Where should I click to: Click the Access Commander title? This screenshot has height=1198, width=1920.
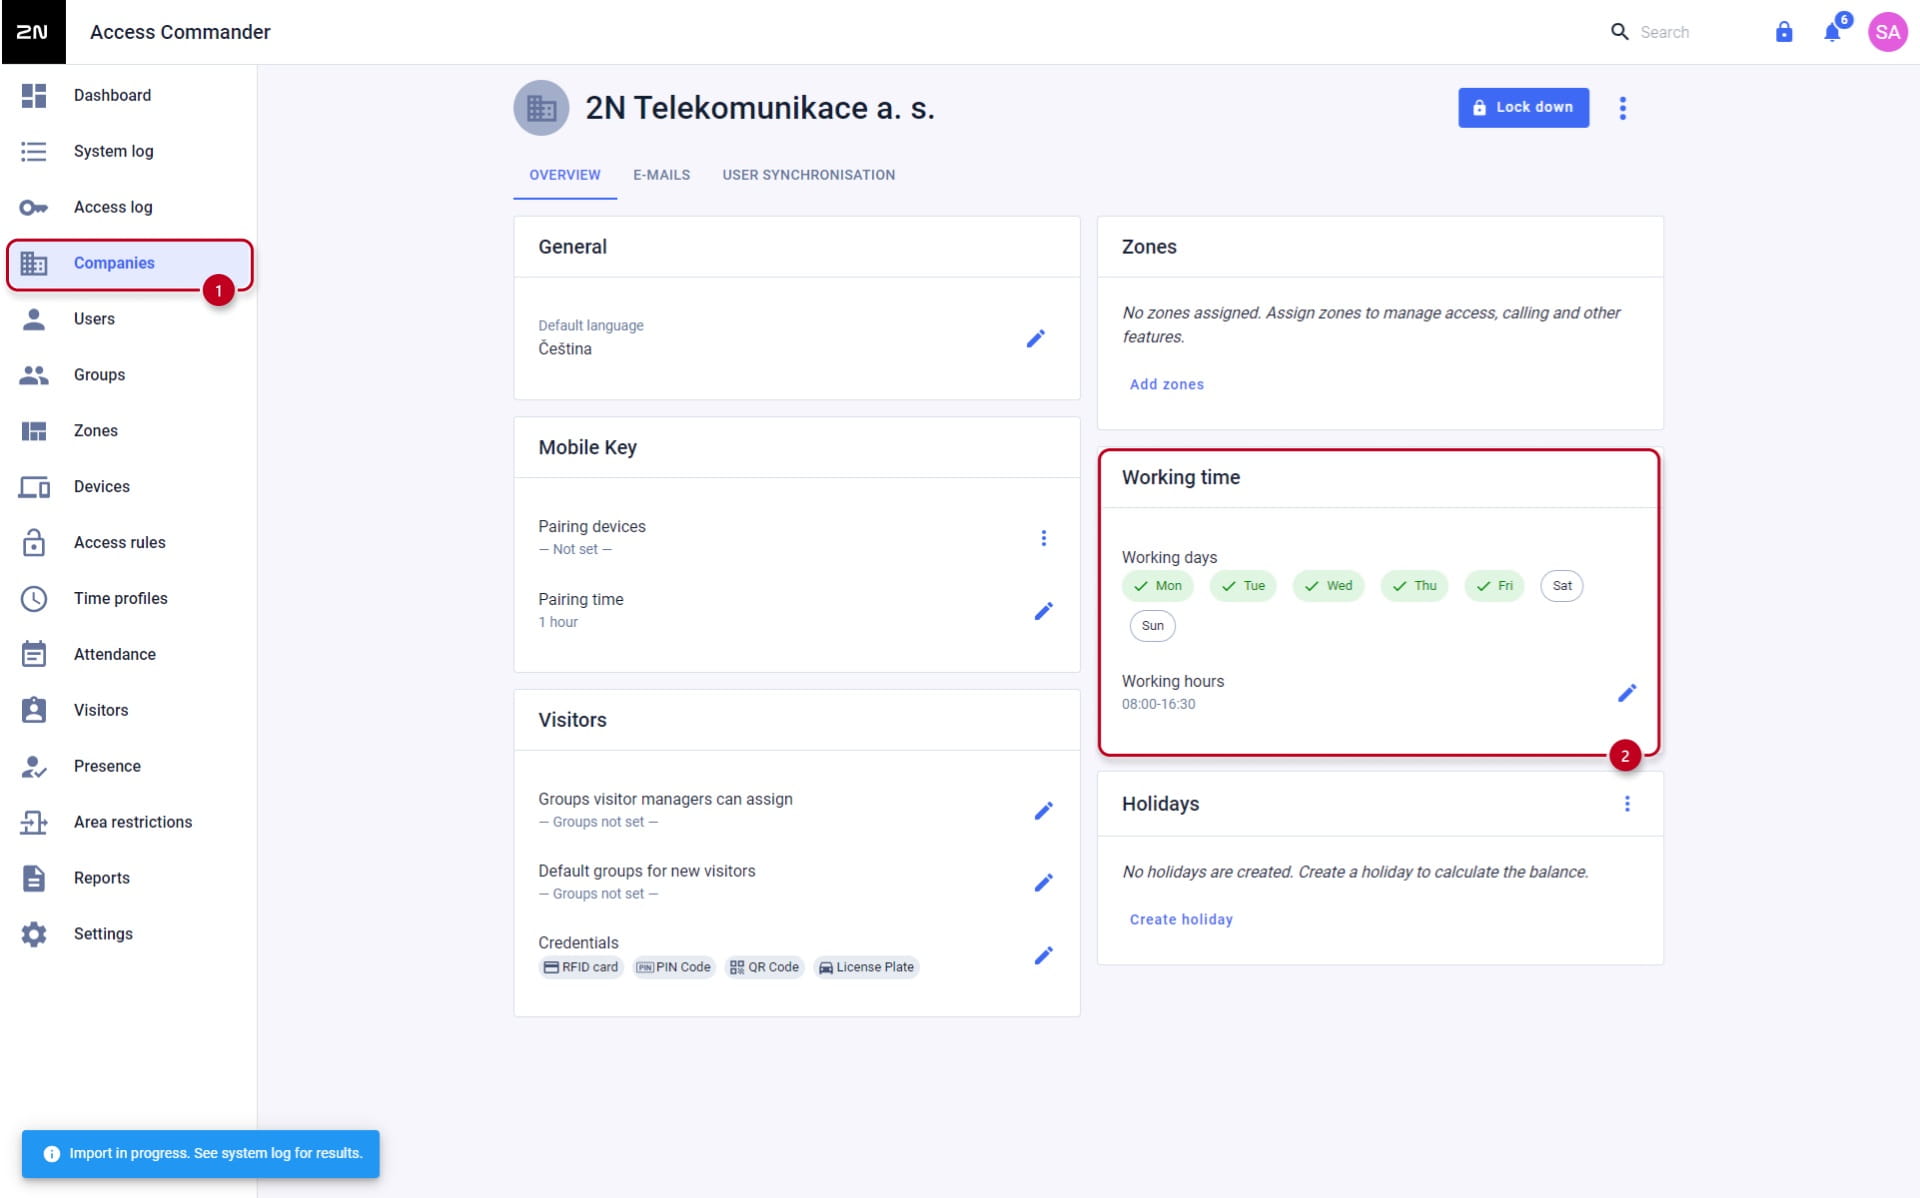180,32
